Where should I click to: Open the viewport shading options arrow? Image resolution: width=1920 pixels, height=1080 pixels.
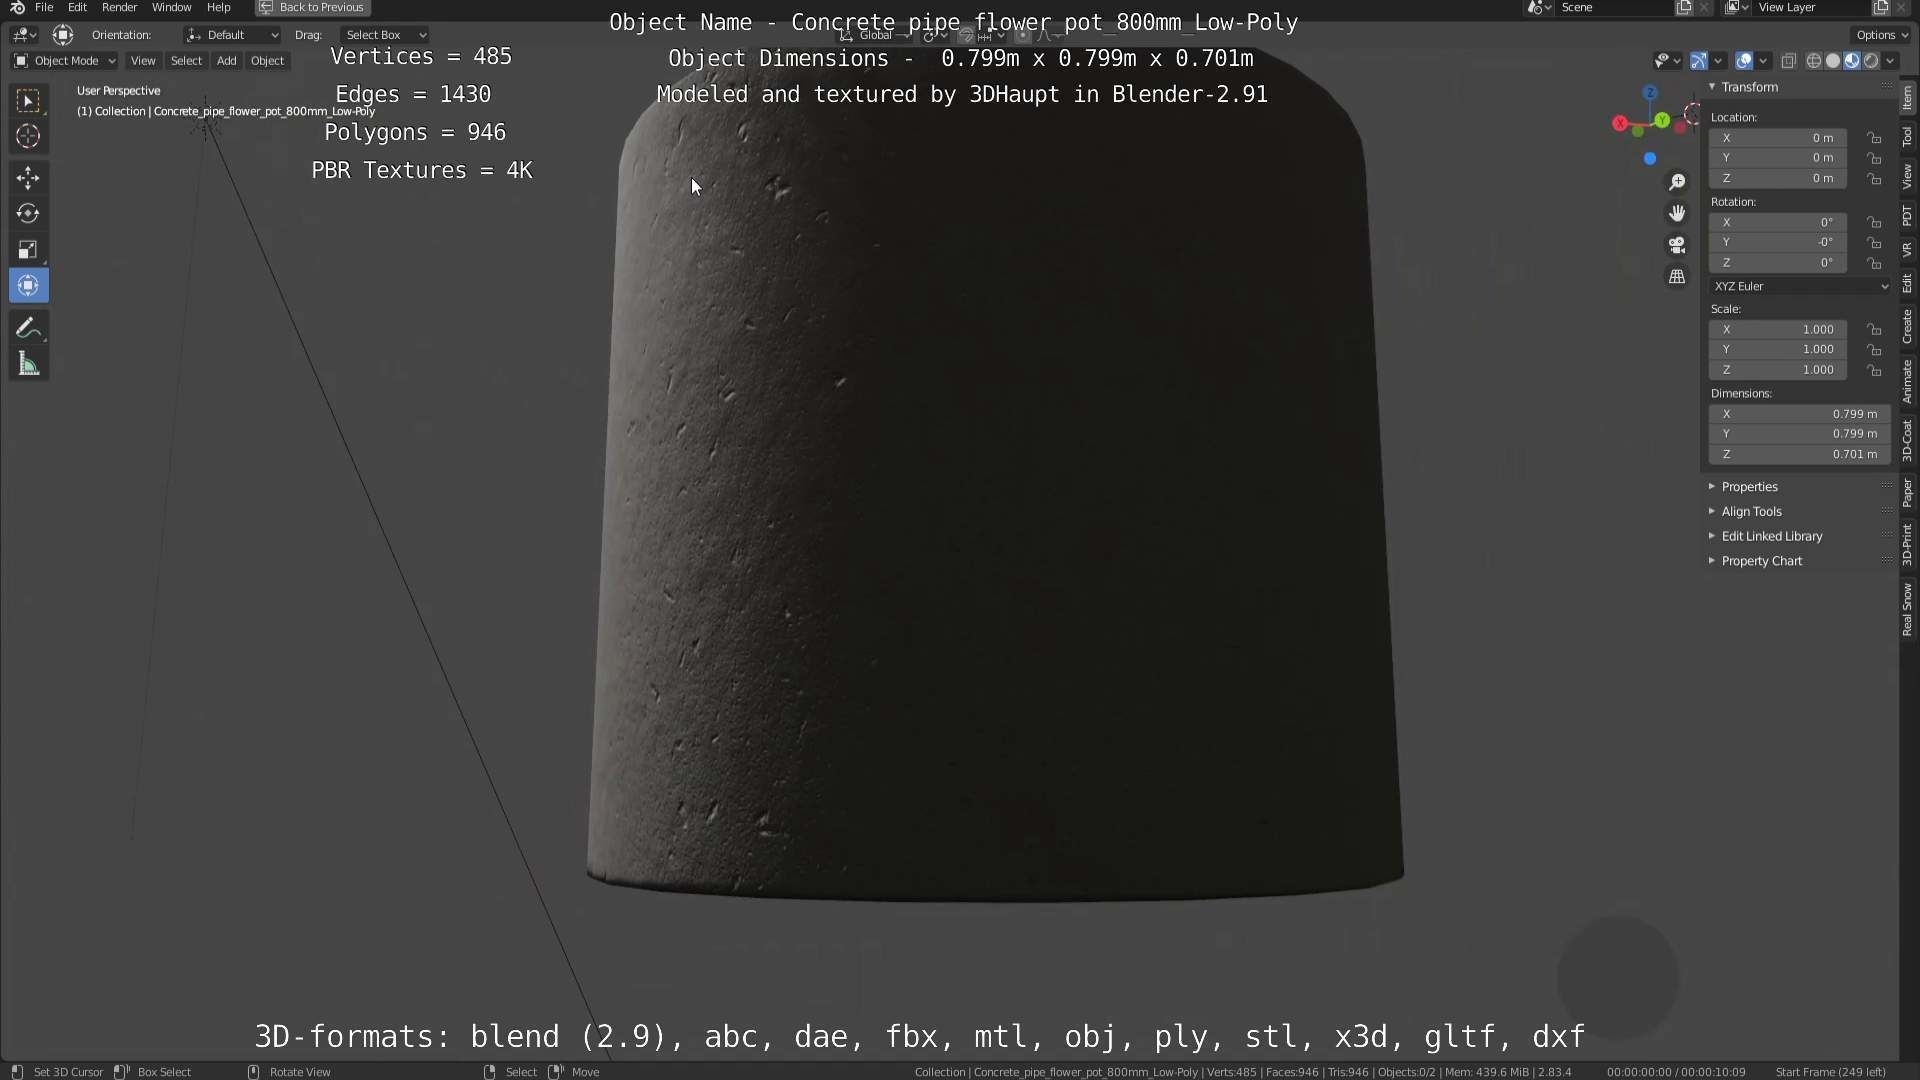click(x=1890, y=61)
